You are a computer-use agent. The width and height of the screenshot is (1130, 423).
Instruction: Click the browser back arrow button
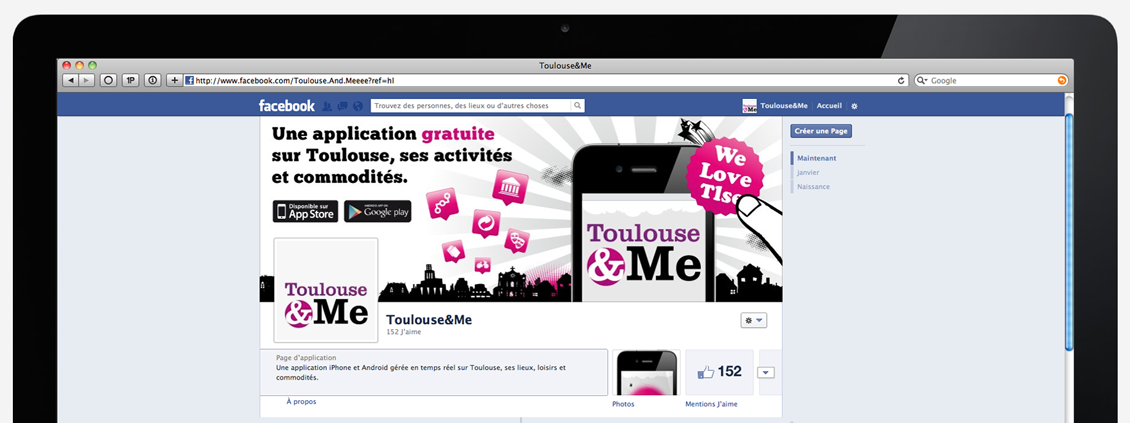coord(70,81)
